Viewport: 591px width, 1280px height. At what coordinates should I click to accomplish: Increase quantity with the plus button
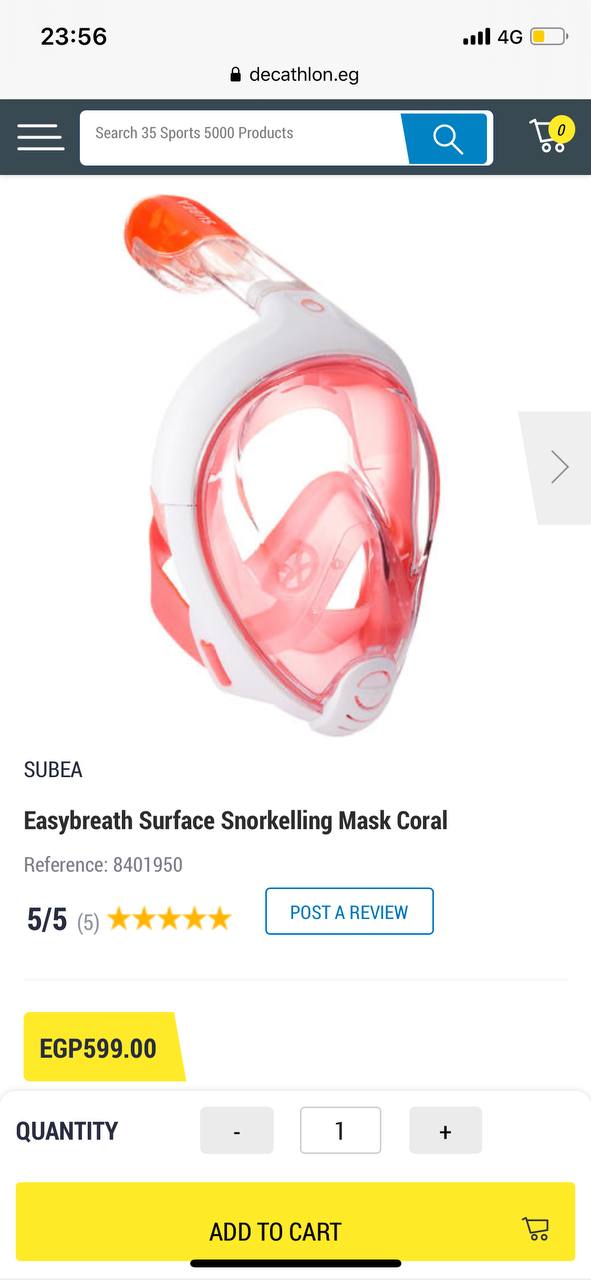[x=445, y=1131]
